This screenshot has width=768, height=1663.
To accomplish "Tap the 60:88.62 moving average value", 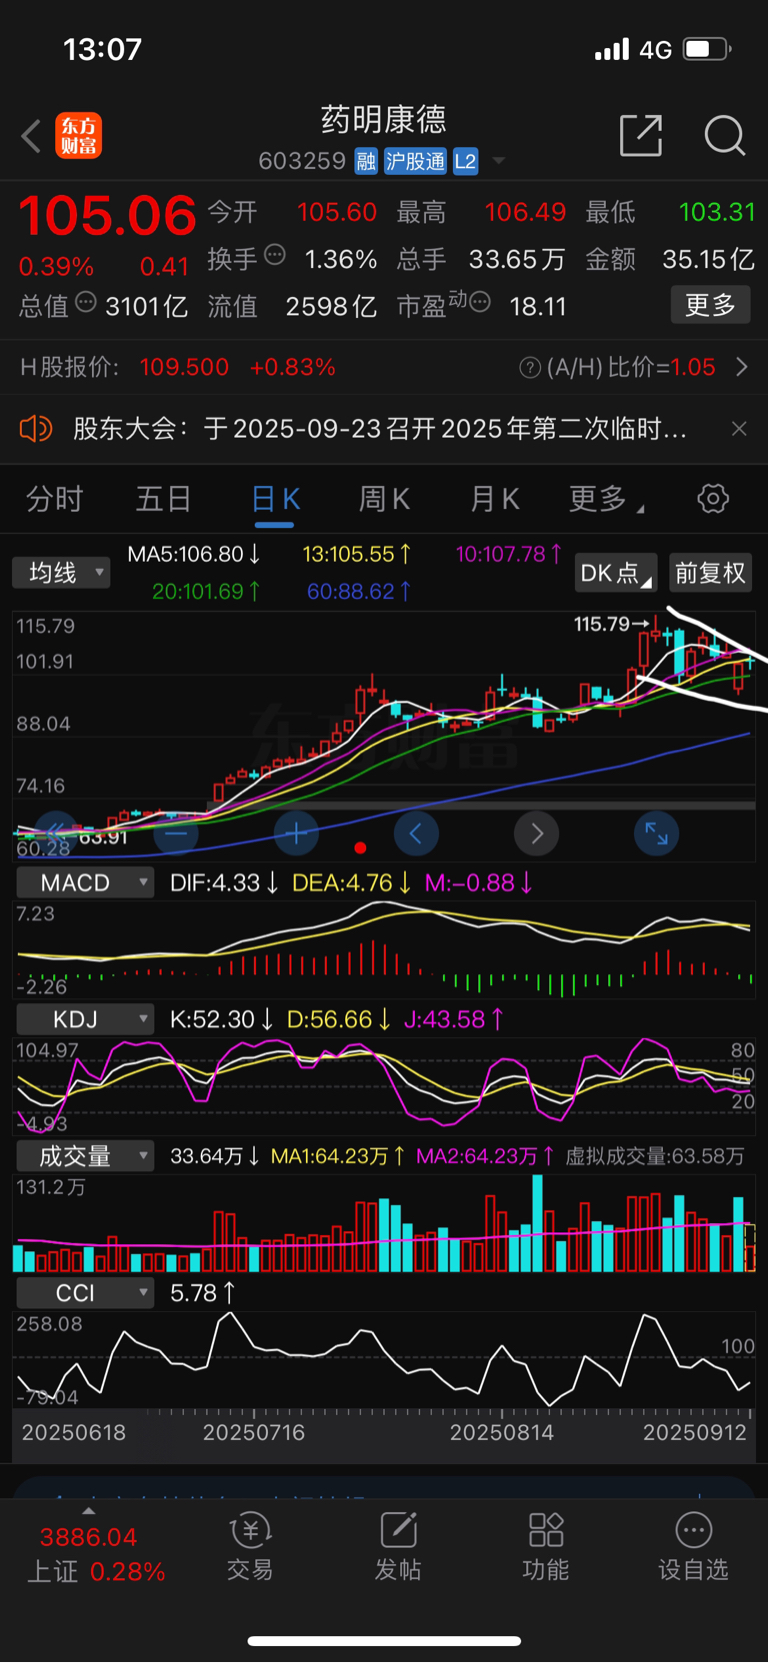I will pos(359,591).
